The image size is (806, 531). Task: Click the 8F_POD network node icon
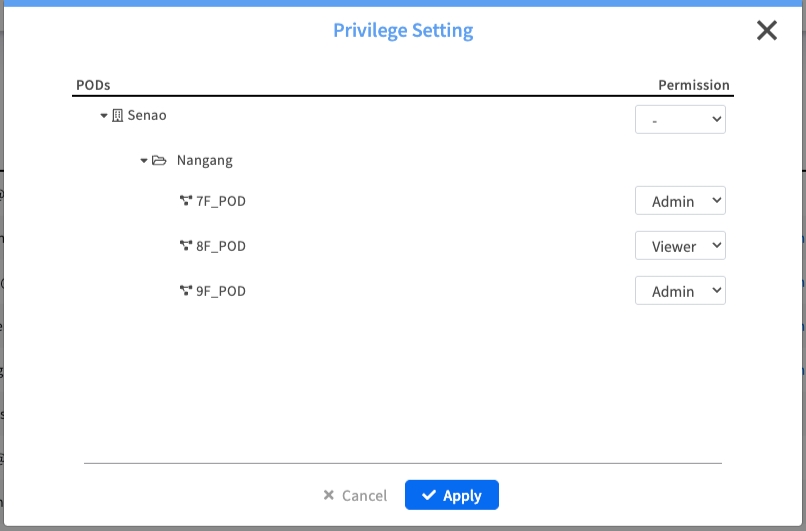pos(185,246)
